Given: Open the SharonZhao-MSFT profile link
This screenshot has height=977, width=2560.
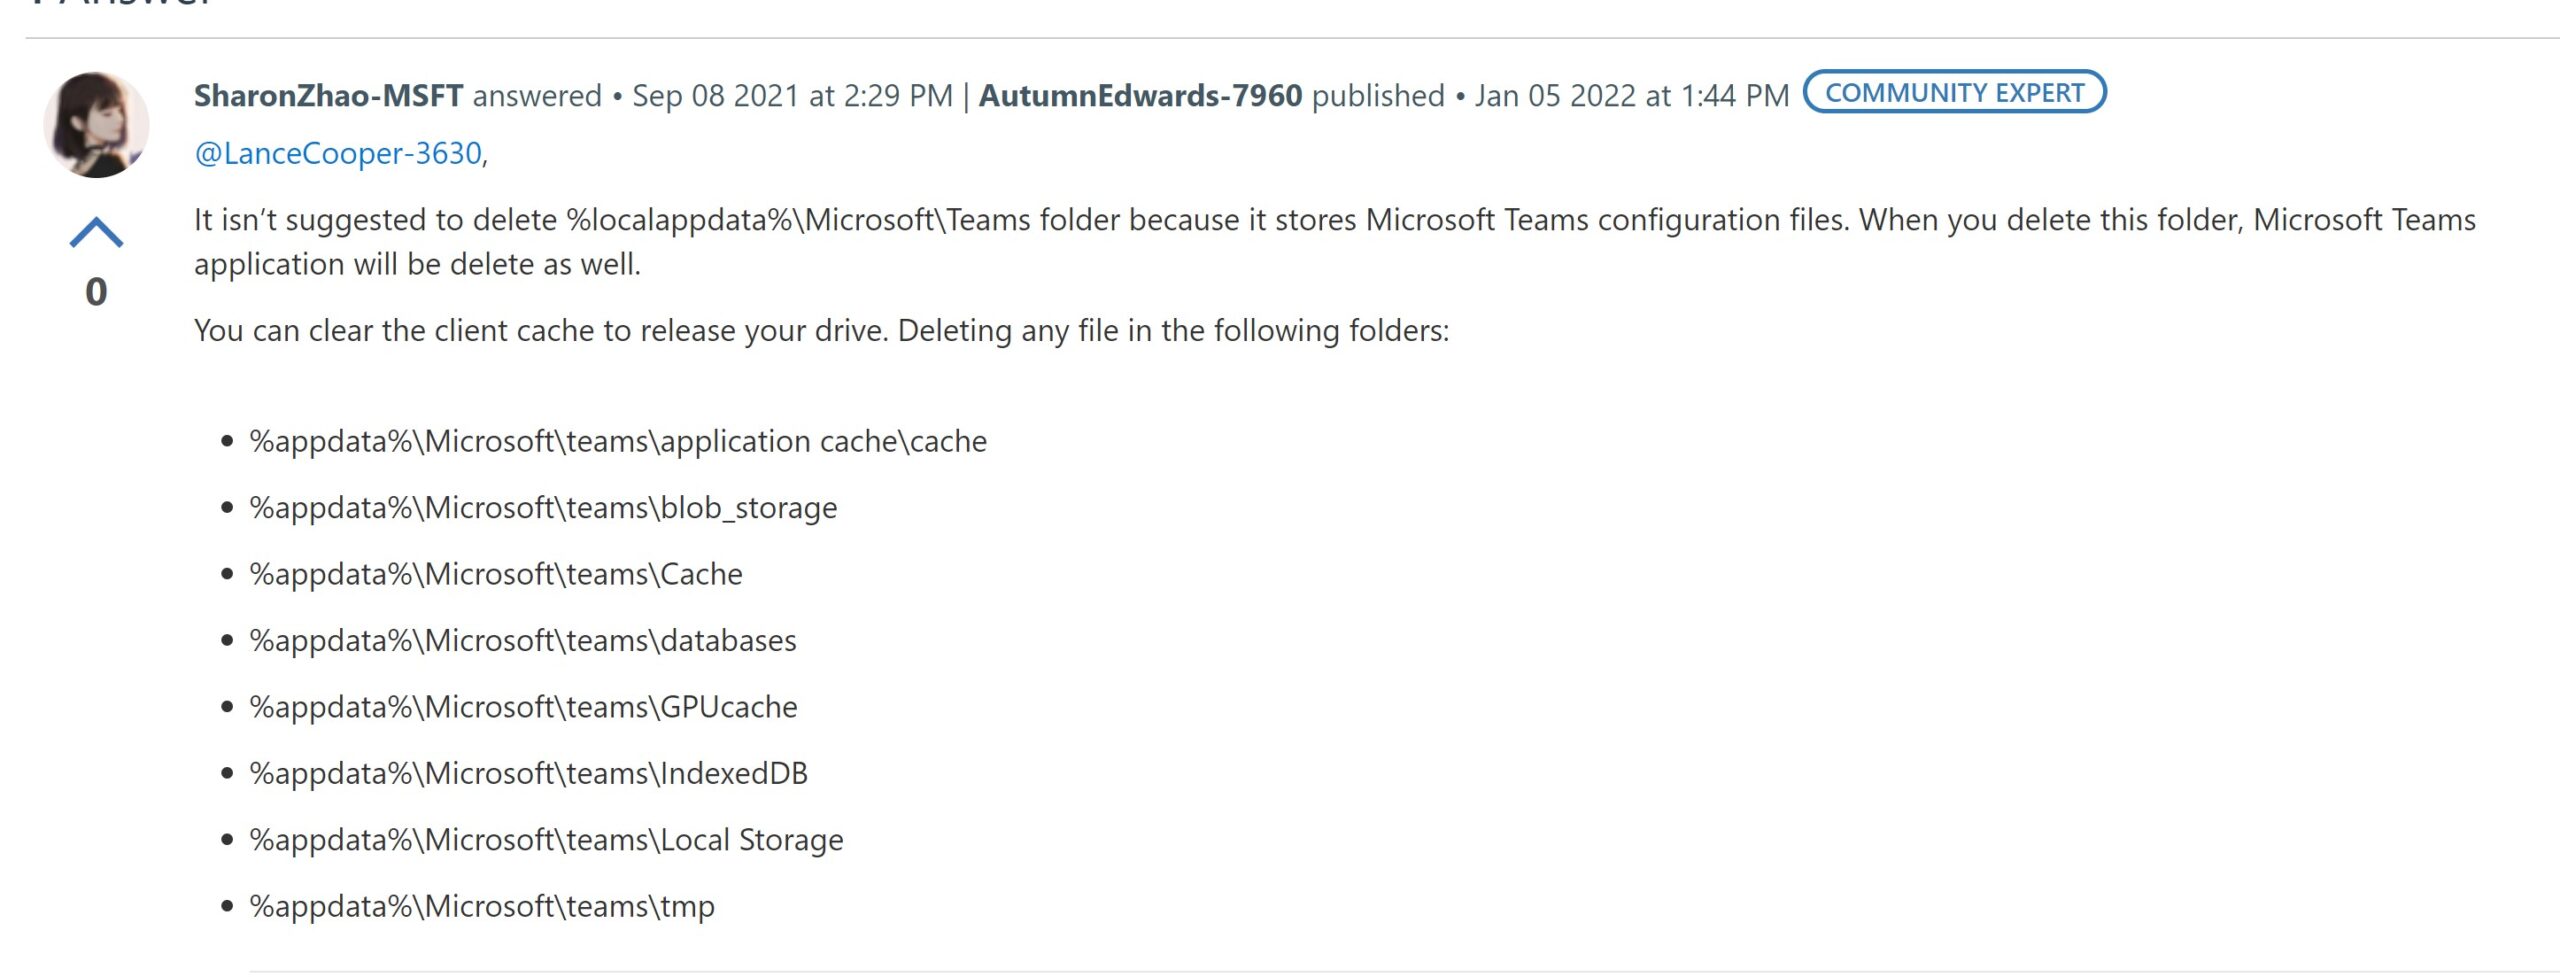Looking at the screenshot, I should (x=328, y=96).
